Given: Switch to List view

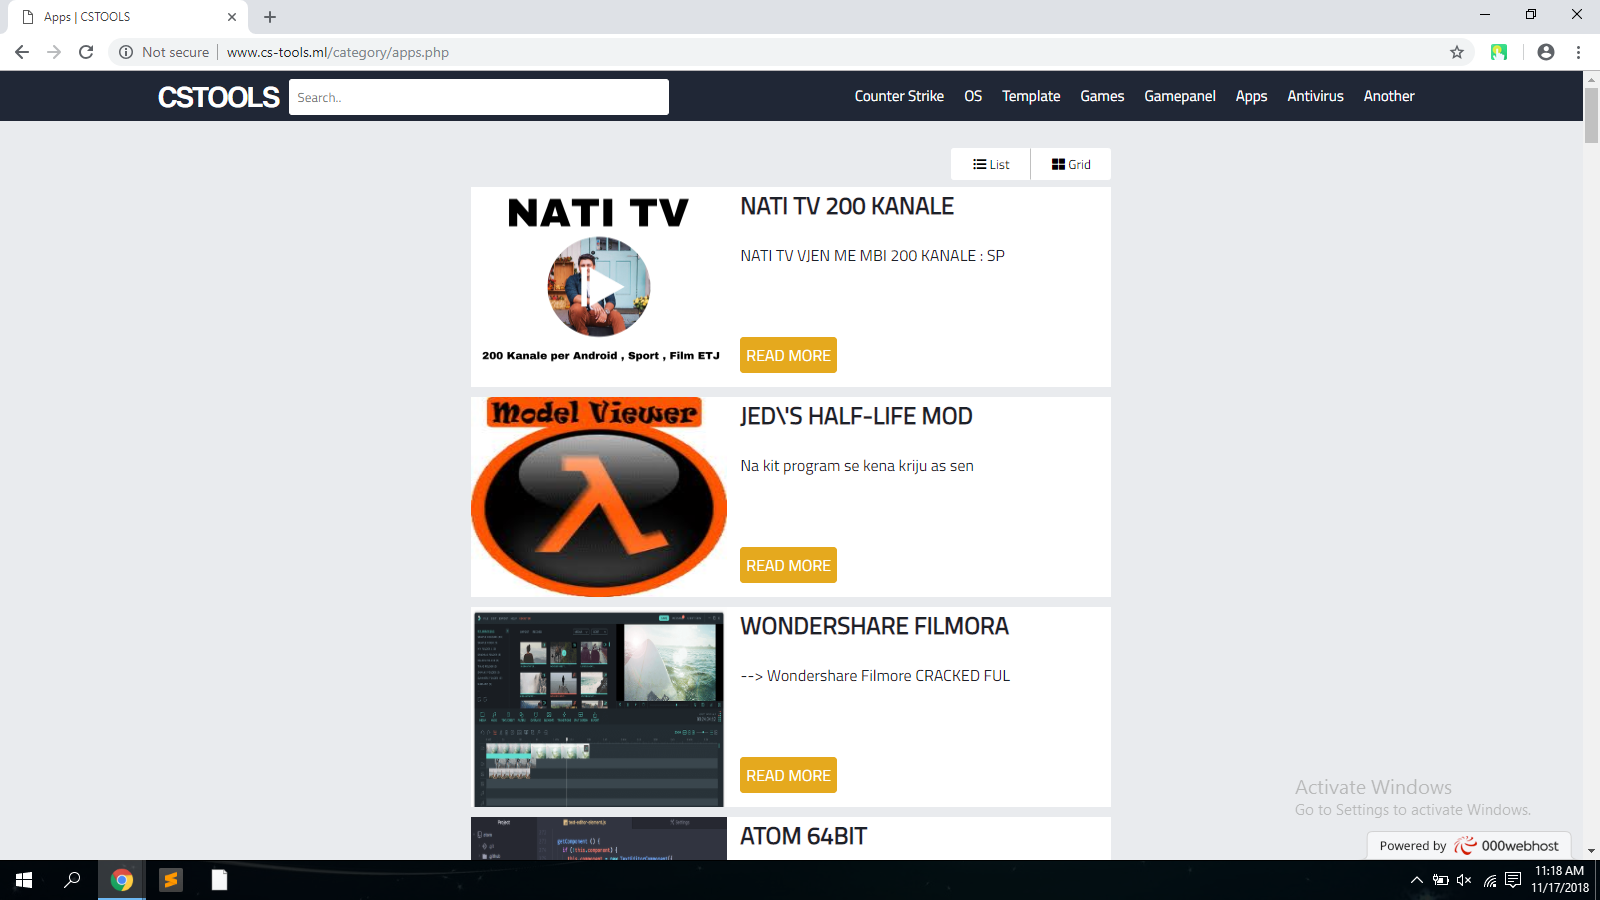Looking at the screenshot, I should (991, 164).
